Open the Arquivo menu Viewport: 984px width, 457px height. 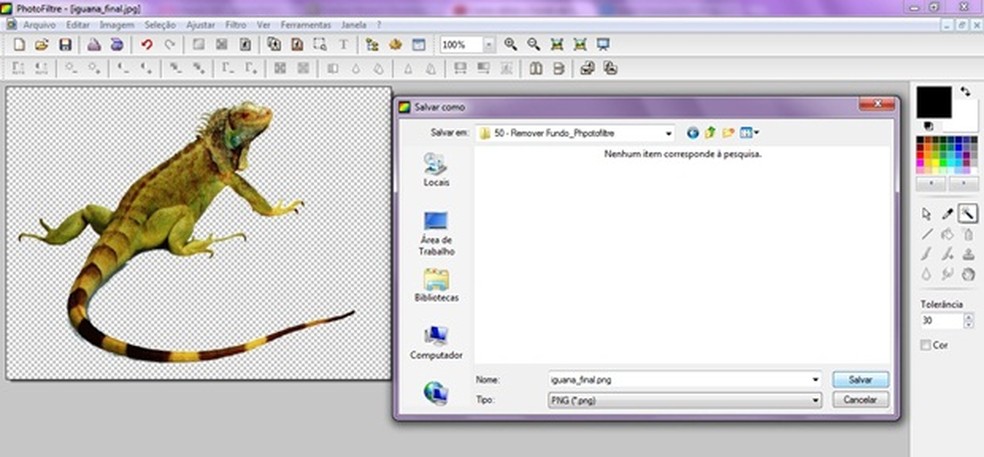(39, 25)
